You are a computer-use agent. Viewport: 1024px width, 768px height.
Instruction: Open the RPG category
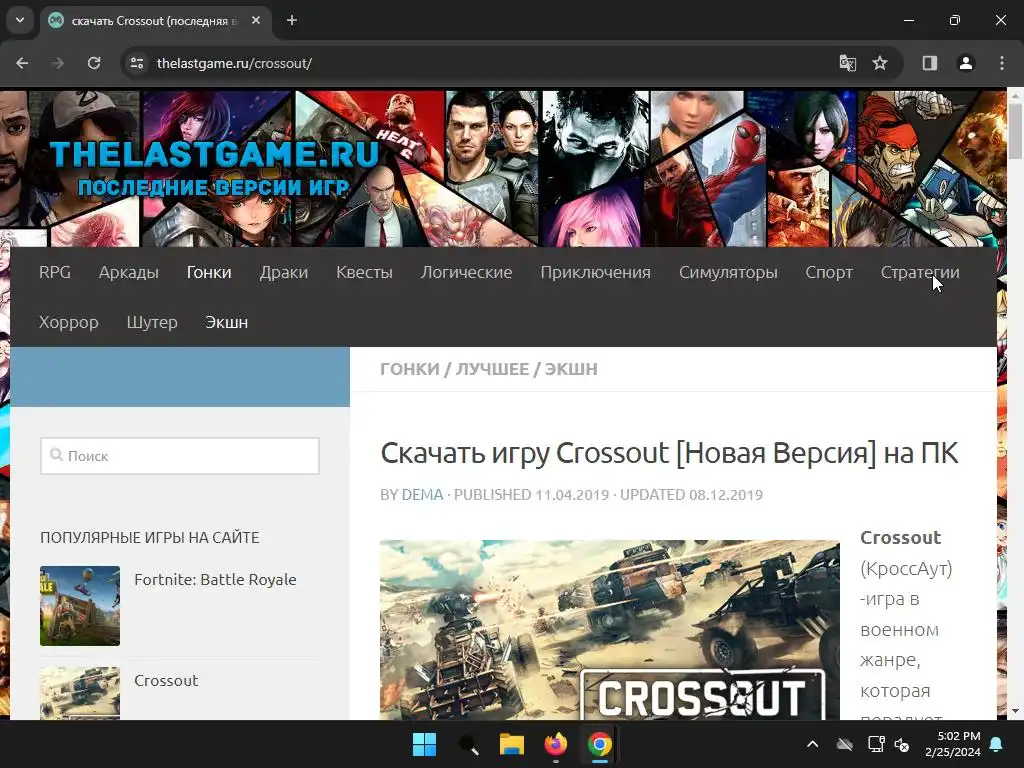click(55, 272)
